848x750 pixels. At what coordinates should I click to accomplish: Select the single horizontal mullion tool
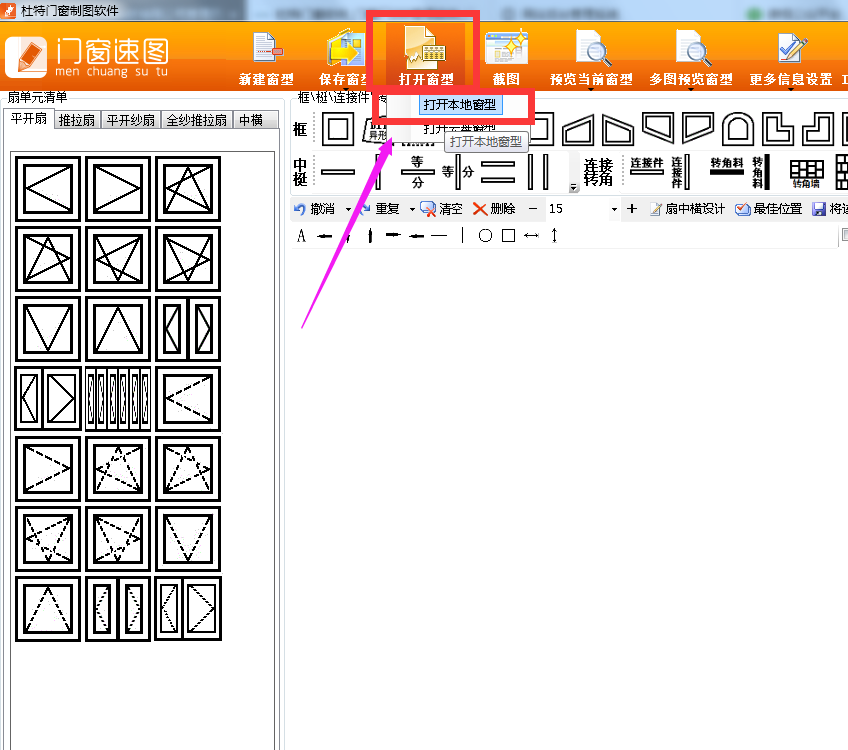coord(338,172)
